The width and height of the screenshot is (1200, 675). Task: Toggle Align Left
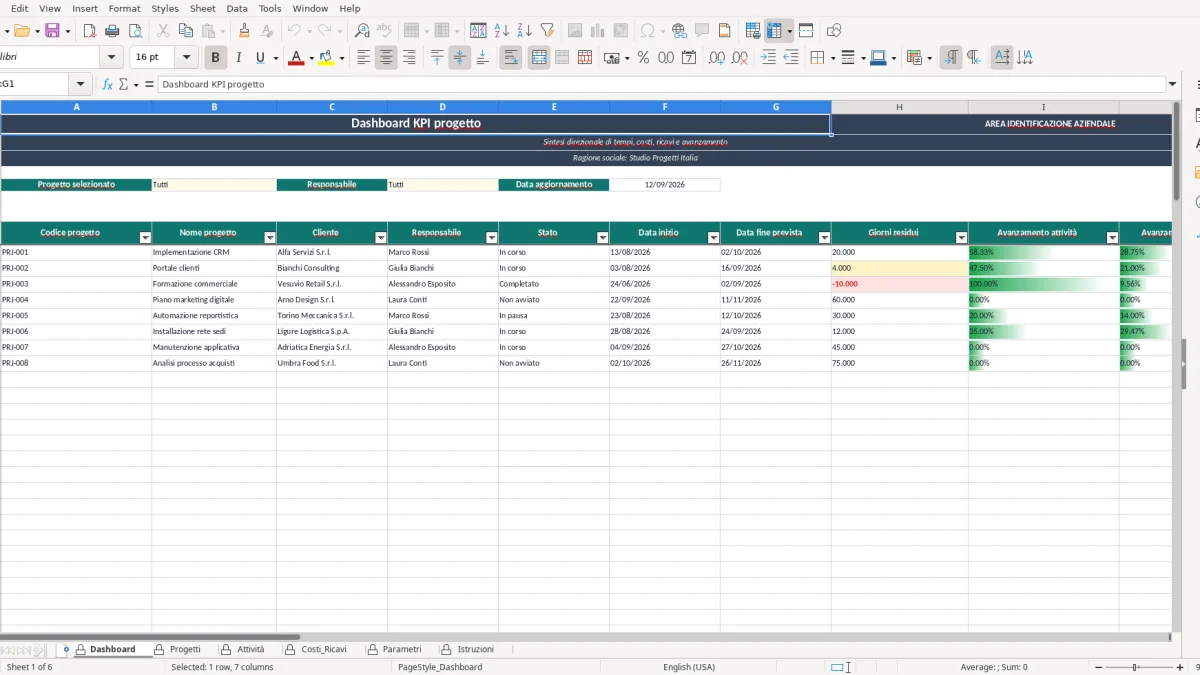pyautogui.click(x=363, y=58)
